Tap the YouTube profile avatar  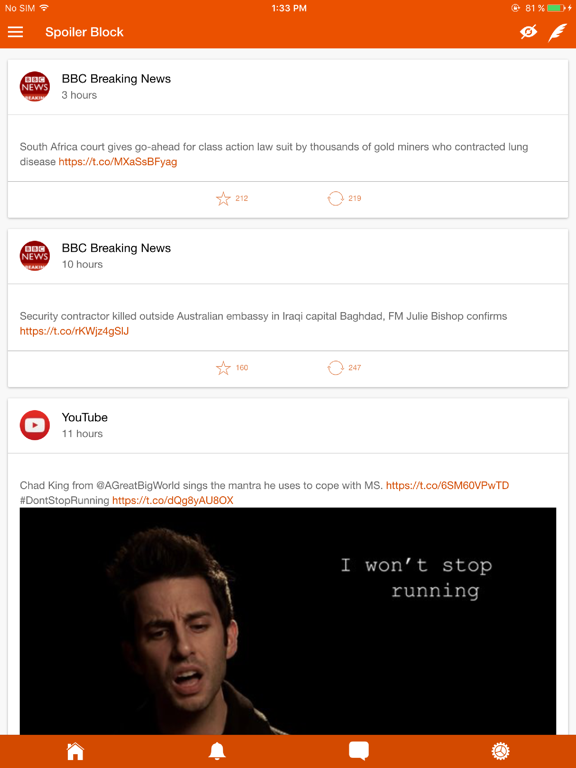click(x=35, y=425)
